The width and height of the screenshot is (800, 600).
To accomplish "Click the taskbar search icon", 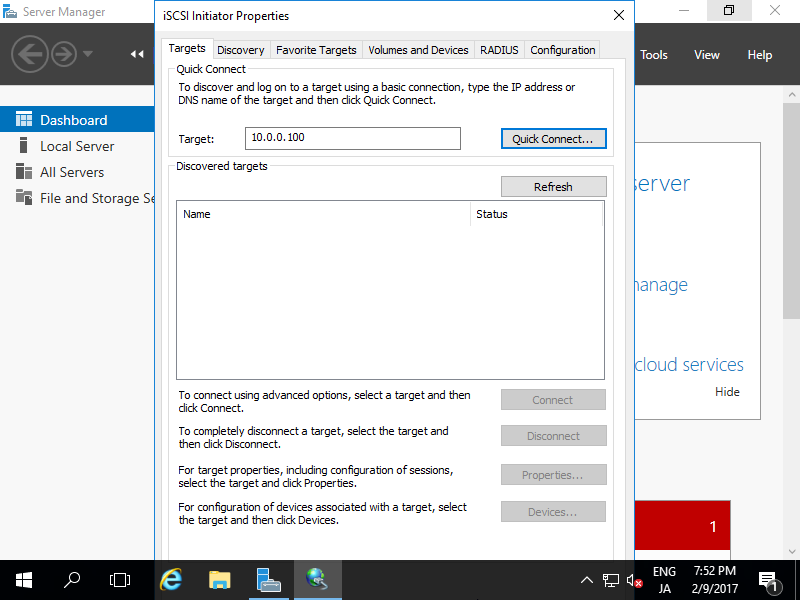I will coord(71,580).
